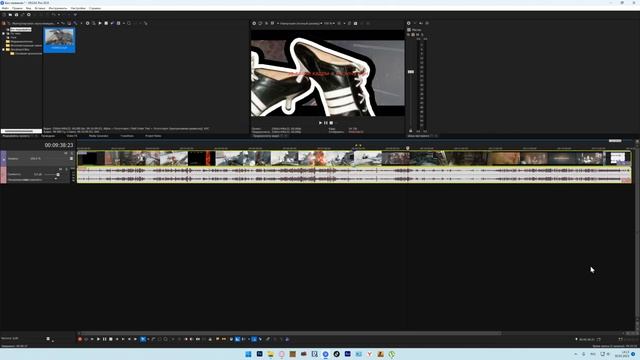The width and height of the screenshot is (640, 360).
Task: Click the Save project icon in main toolbar
Action: pyautogui.click(x=16, y=15)
